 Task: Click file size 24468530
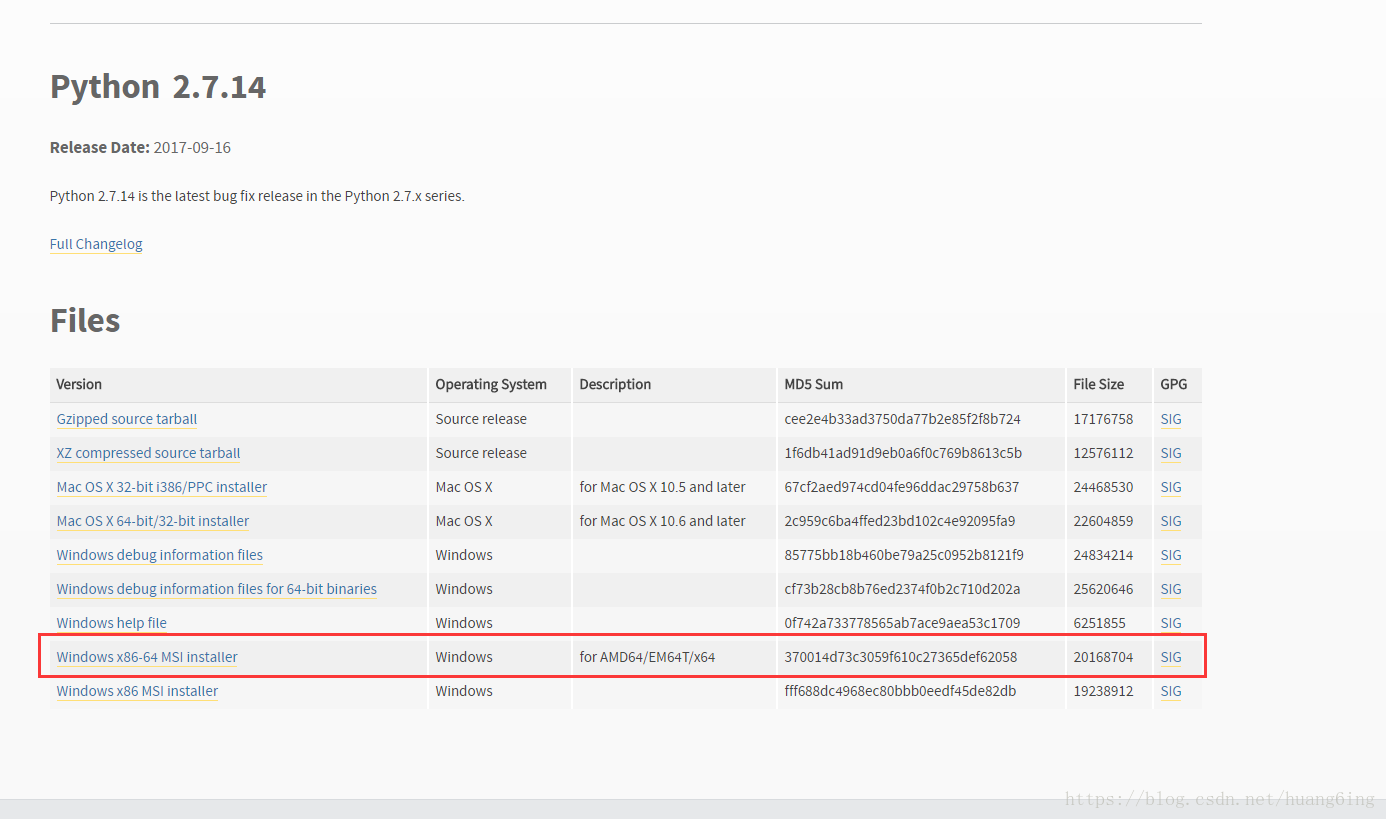[x=1103, y=487]
